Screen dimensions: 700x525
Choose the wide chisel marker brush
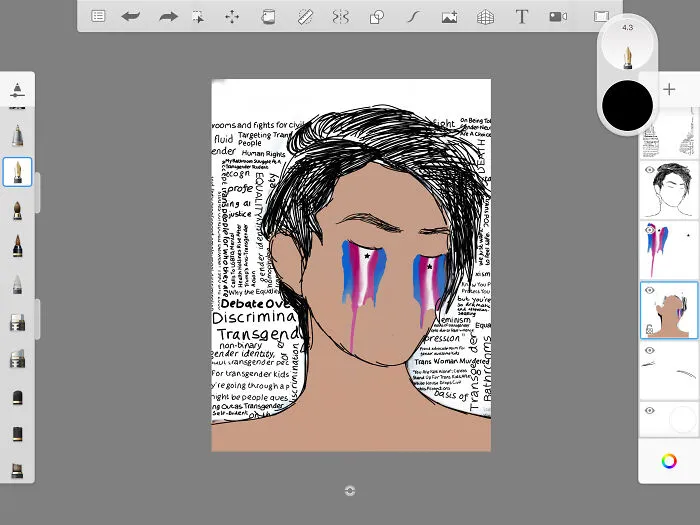[17, 322]
